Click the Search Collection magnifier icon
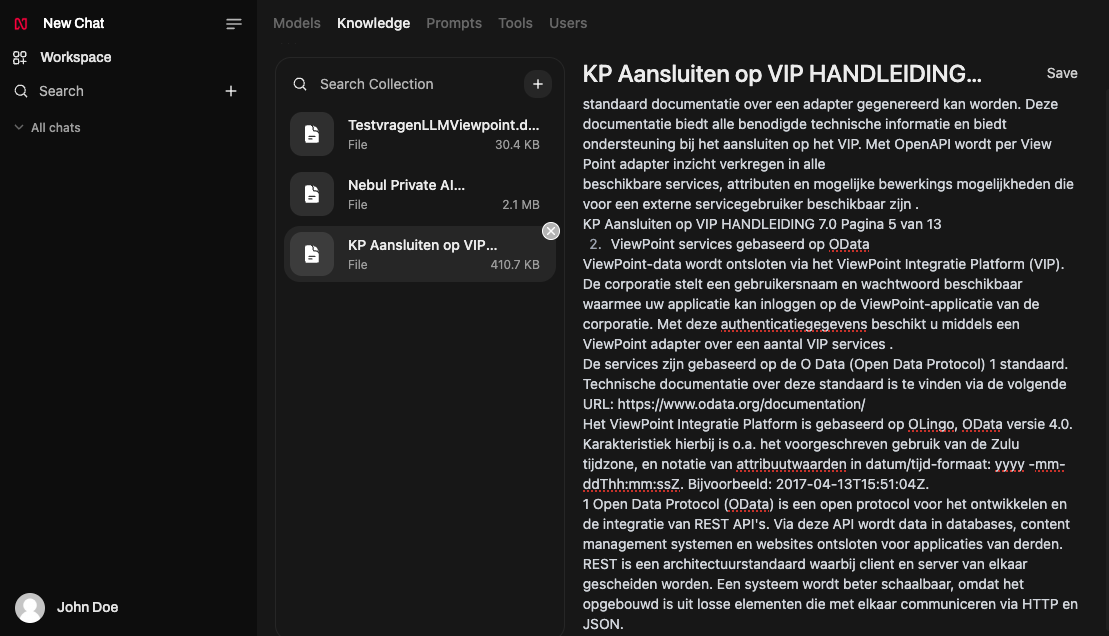The height and width of the screenshot is (636, 1109). 300,84
